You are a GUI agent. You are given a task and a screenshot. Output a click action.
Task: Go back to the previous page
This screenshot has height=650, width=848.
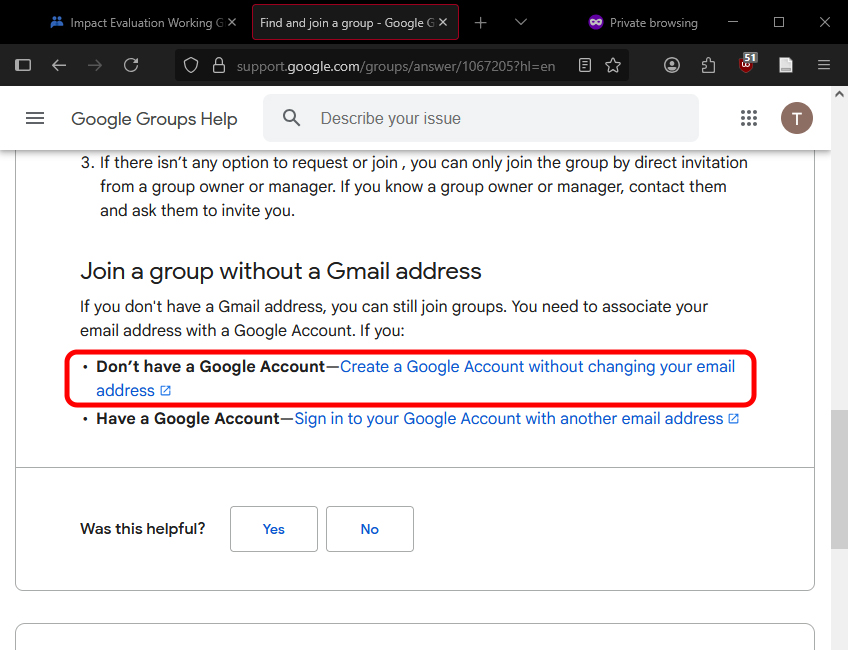[59, 65]
